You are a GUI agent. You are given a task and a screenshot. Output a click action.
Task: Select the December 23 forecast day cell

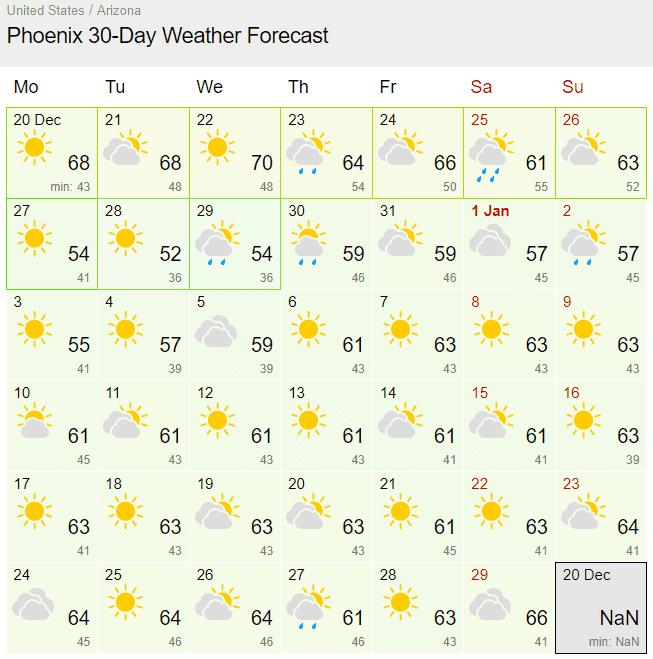326,153
